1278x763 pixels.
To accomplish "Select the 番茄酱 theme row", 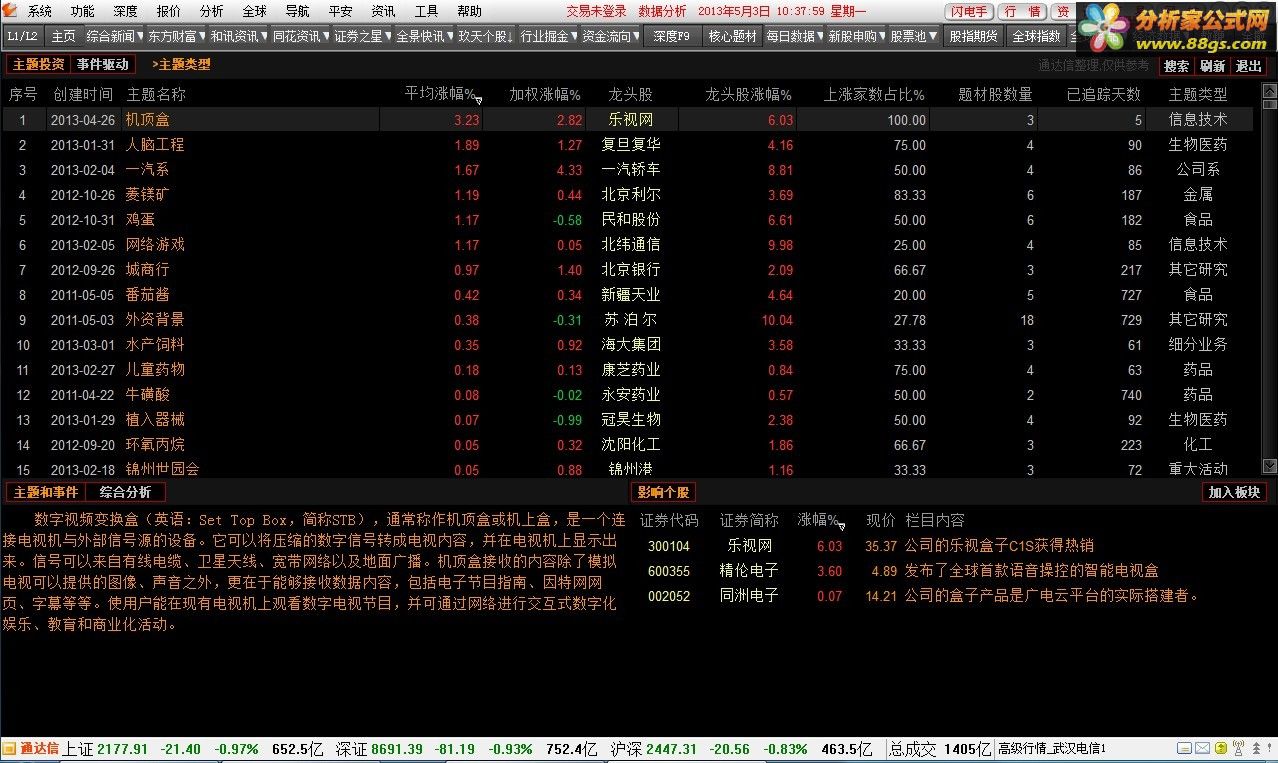I will click(627, 294).
